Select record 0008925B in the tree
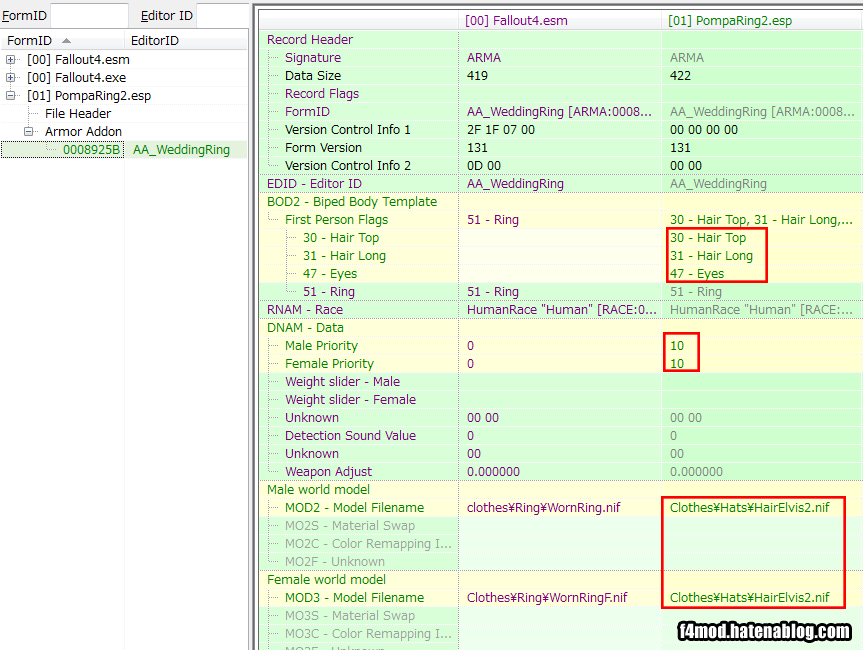The width and height of the screenshot is (863, 650). tap(91, 150)
